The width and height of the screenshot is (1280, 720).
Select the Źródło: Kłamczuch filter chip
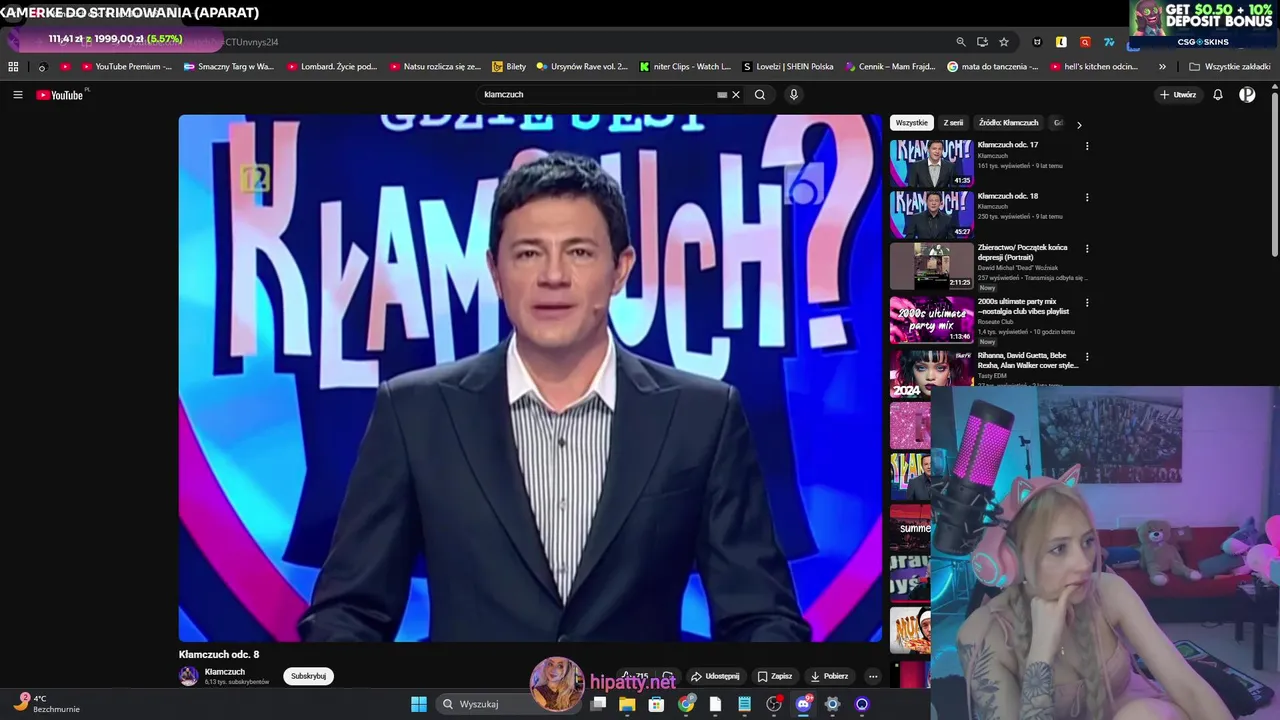pos(1008,123)
